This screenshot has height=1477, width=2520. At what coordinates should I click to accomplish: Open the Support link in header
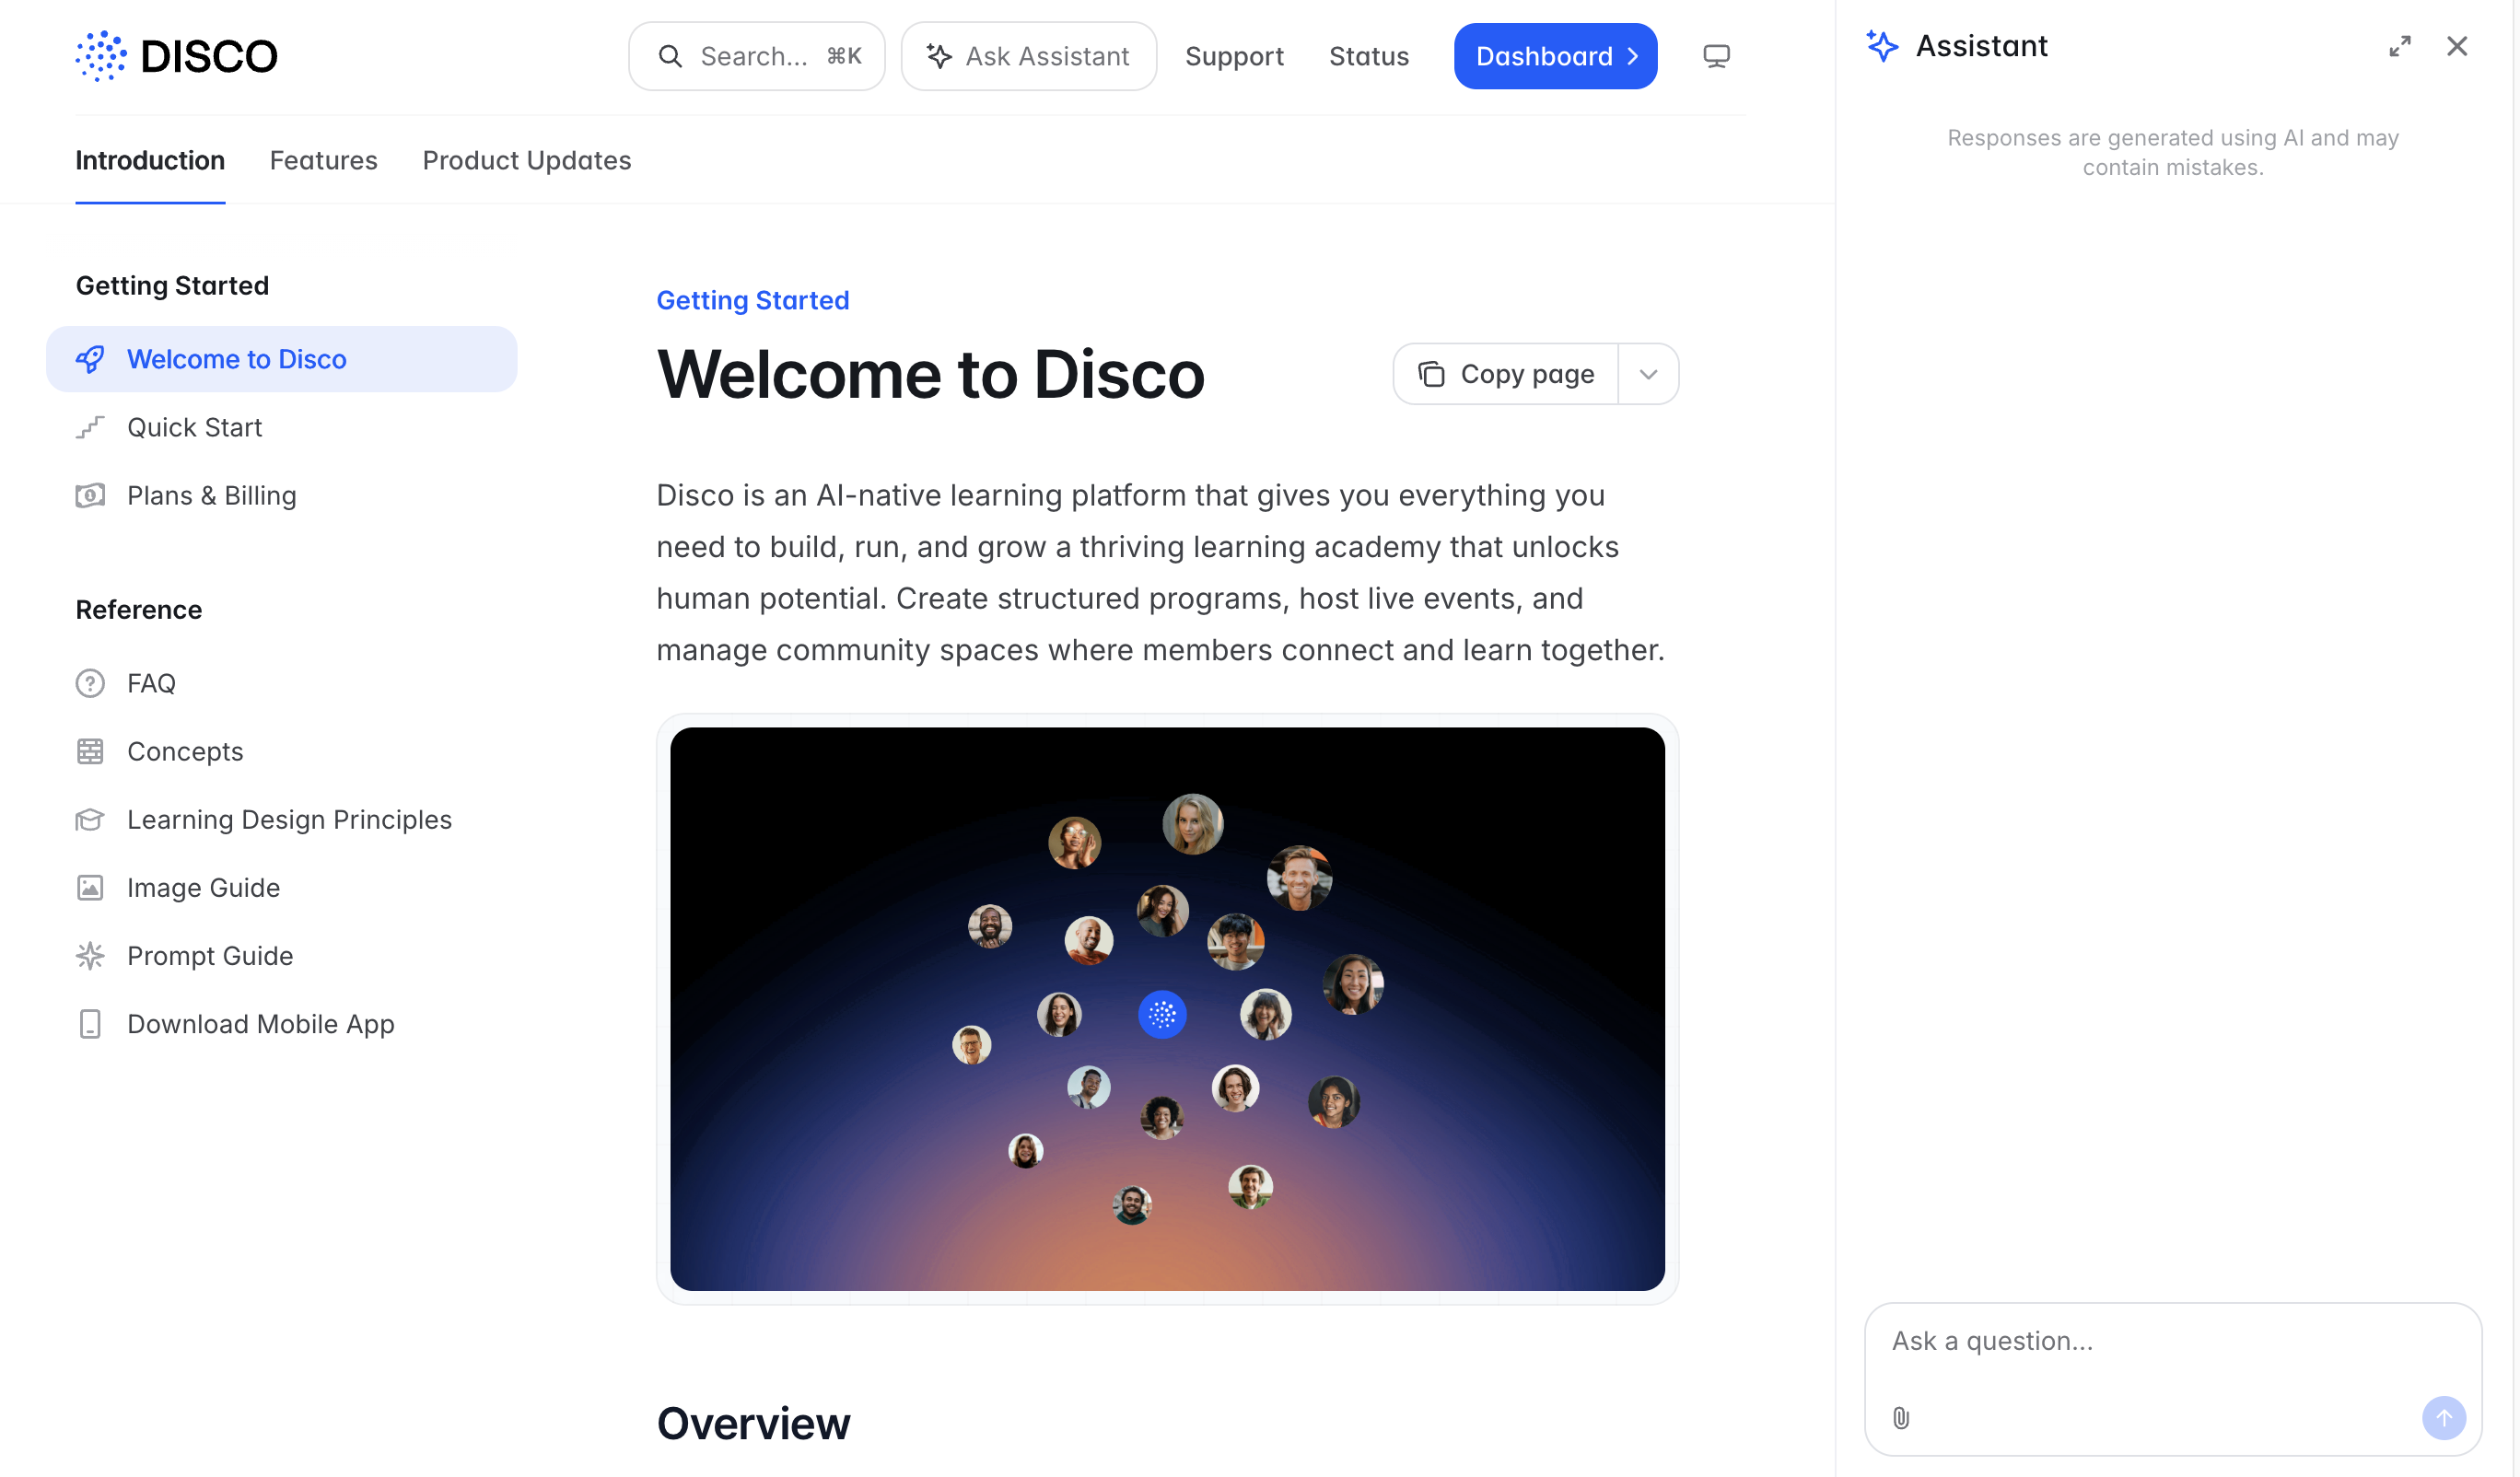pos(1234,56)
